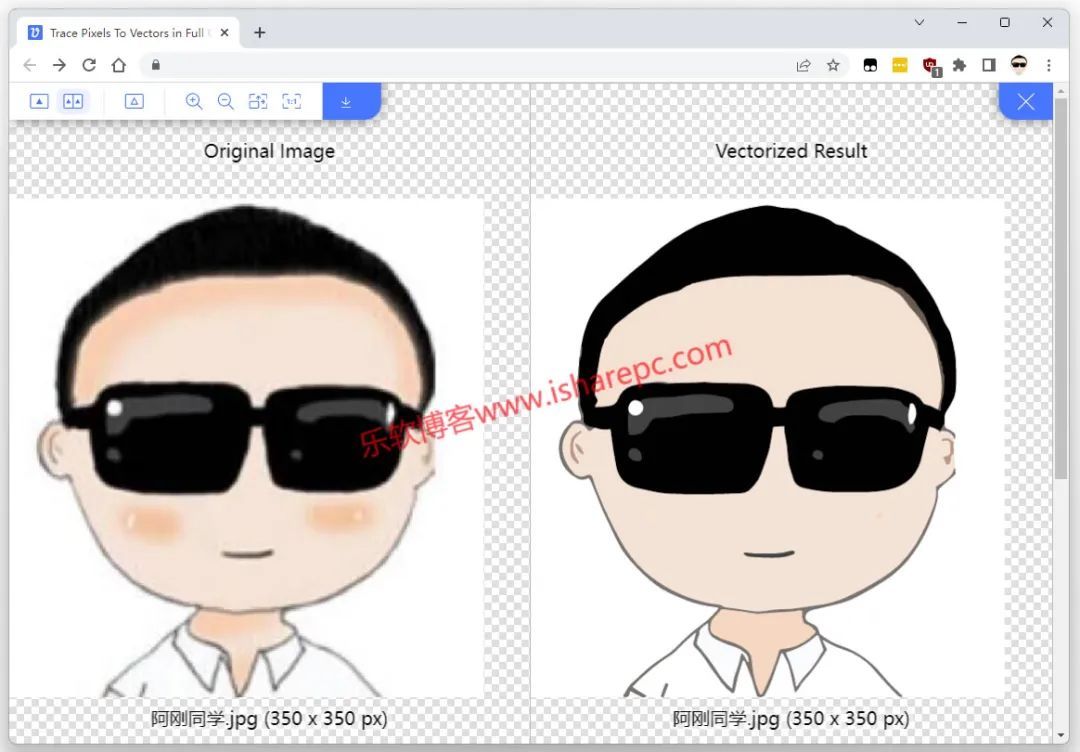Screen dimensions: 1080x752
Task: Zoom out of the image preview
Action: (x=225, y=101)
